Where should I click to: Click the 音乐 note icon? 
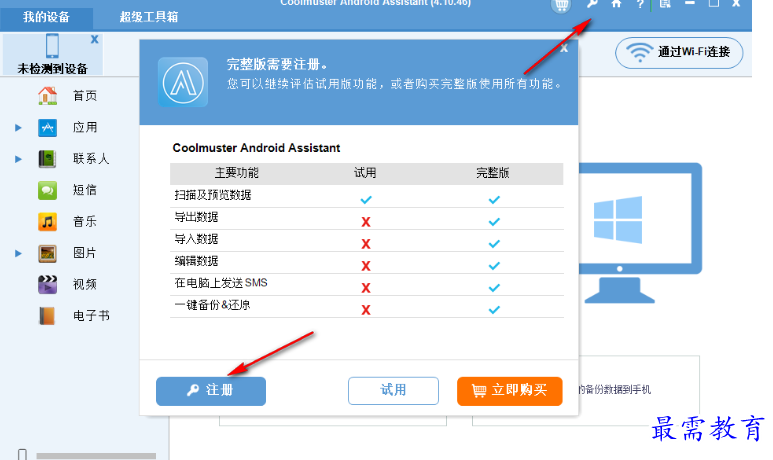pos(47,222)
